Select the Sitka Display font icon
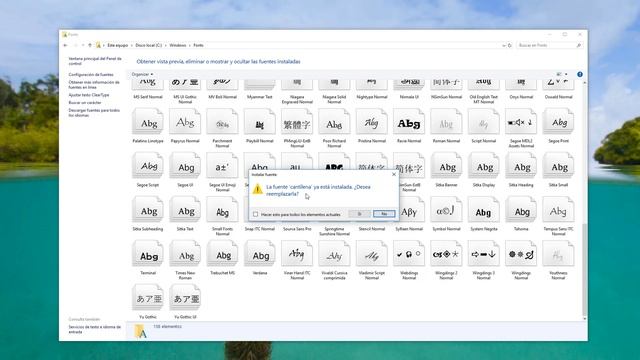Screen dimensions: 640x360 click(x=483, y=166)
